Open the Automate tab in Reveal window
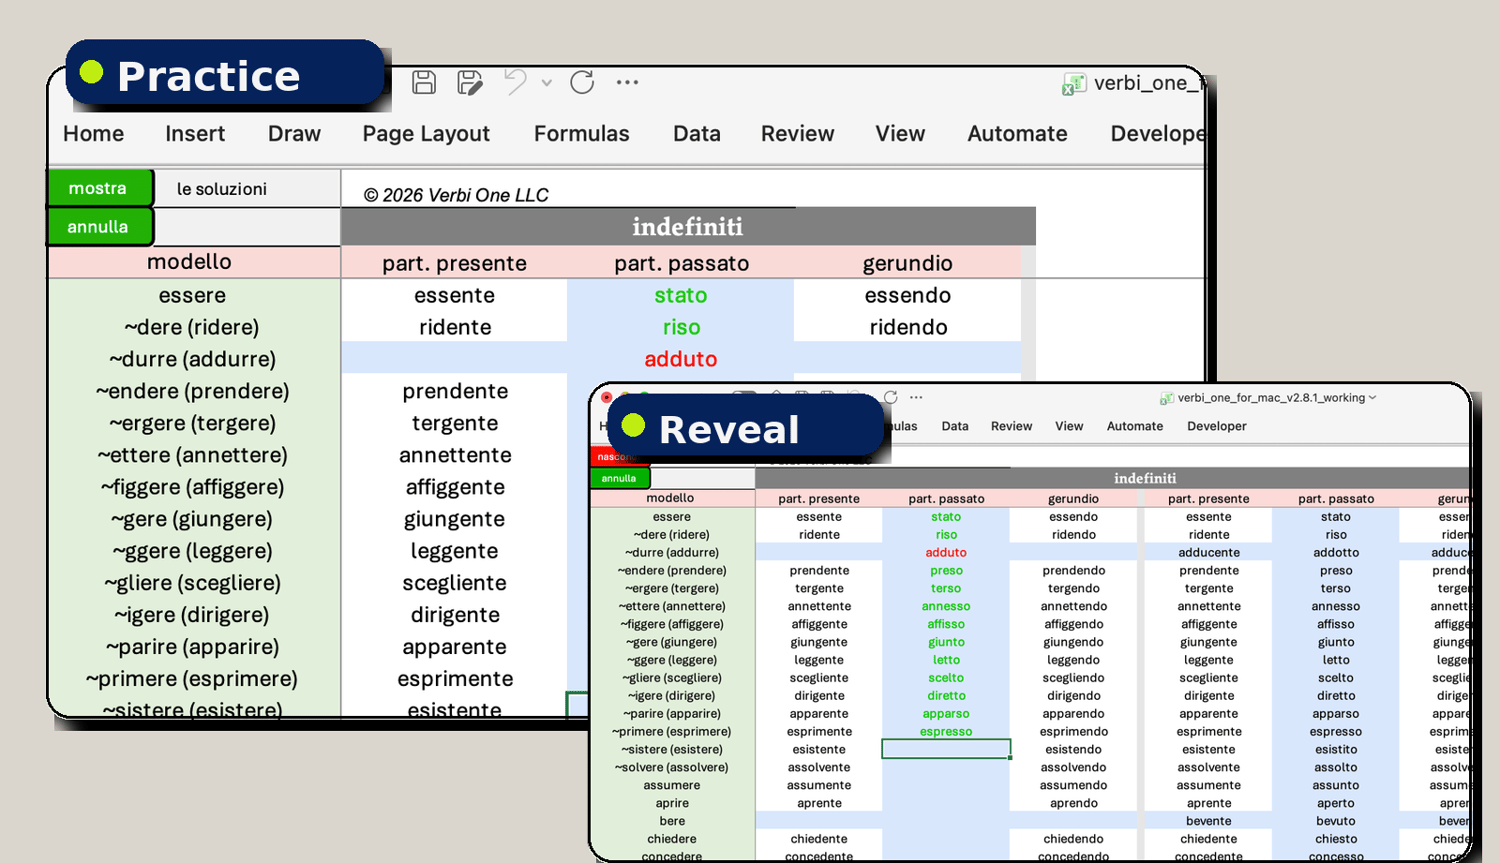The image size is (1500, 863). pos(1135,426)
